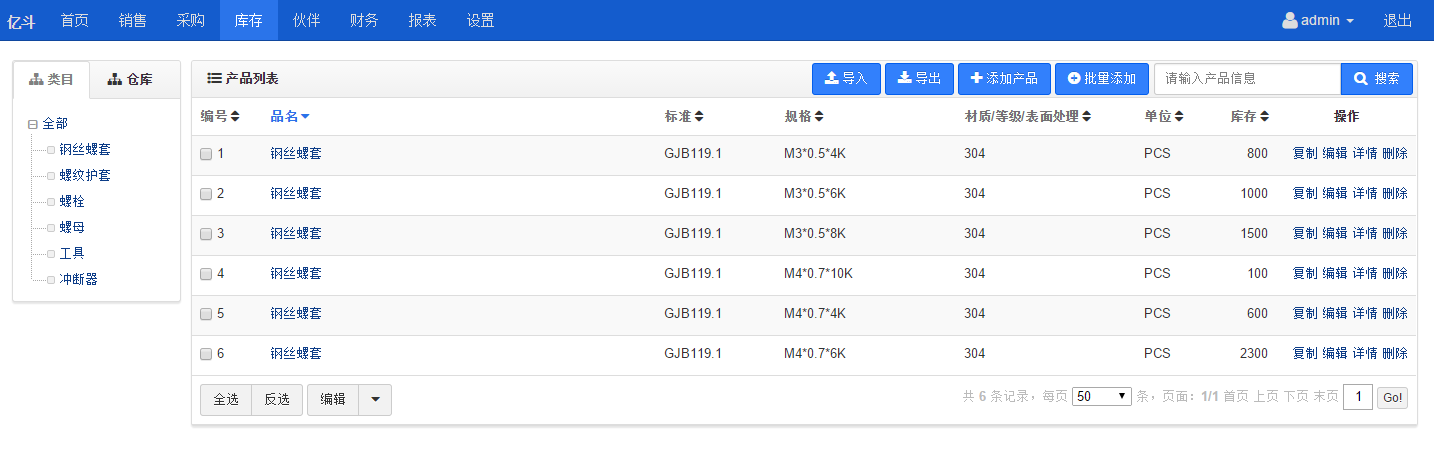Click the 批量添加 batch add button
The width and height of the screenshot is (1434, 449).
point(1102,79)
